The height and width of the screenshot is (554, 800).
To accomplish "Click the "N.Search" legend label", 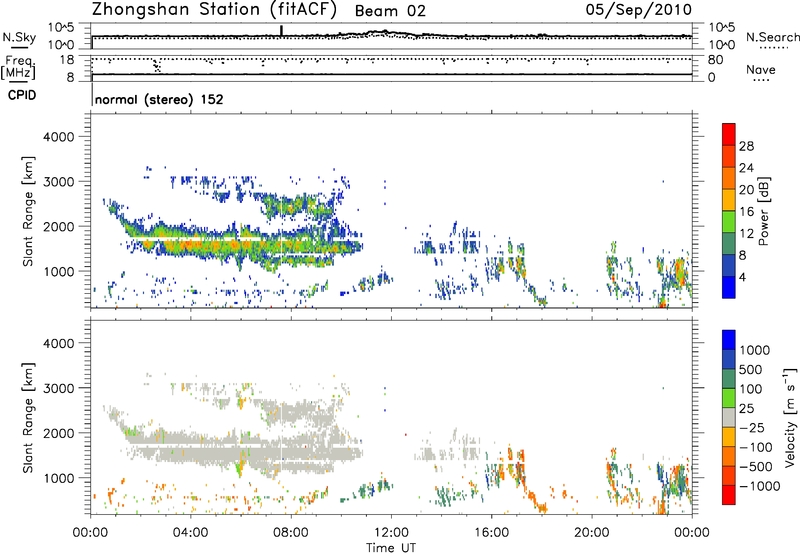I will pos(773,37).
